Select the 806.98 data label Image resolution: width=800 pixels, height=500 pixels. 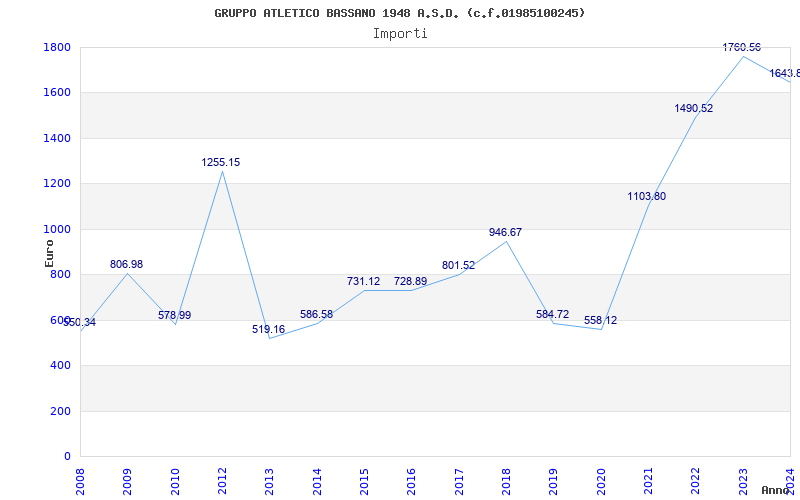tap(127, 264)
